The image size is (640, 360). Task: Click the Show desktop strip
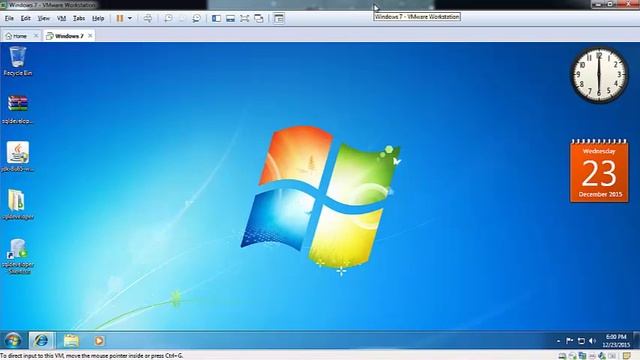coord(636,340)
